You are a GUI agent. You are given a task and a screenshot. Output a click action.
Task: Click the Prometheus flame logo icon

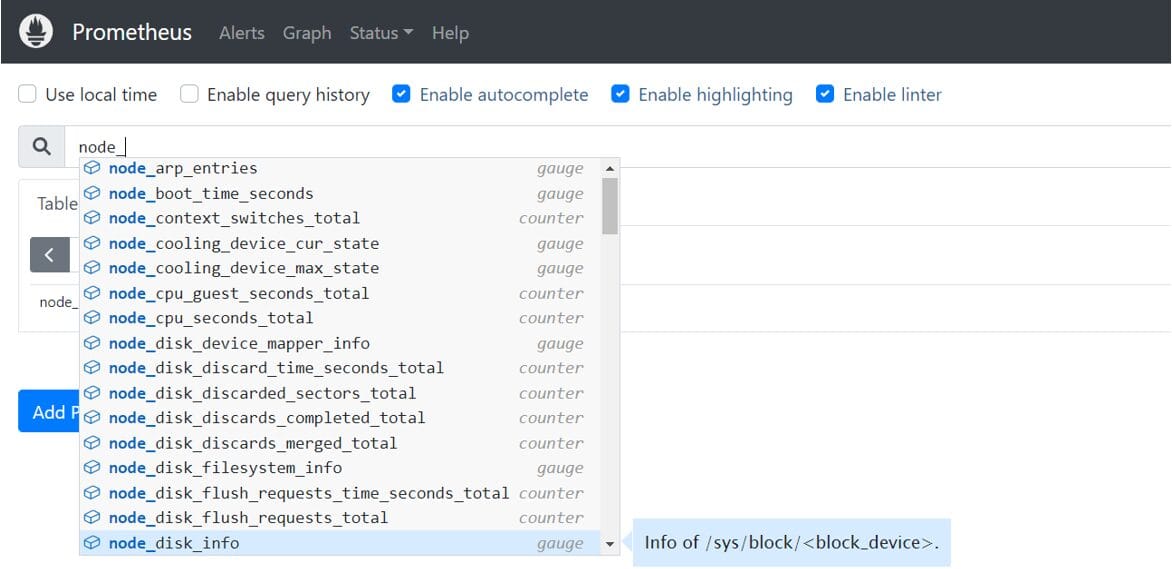(x=36, y=32)
